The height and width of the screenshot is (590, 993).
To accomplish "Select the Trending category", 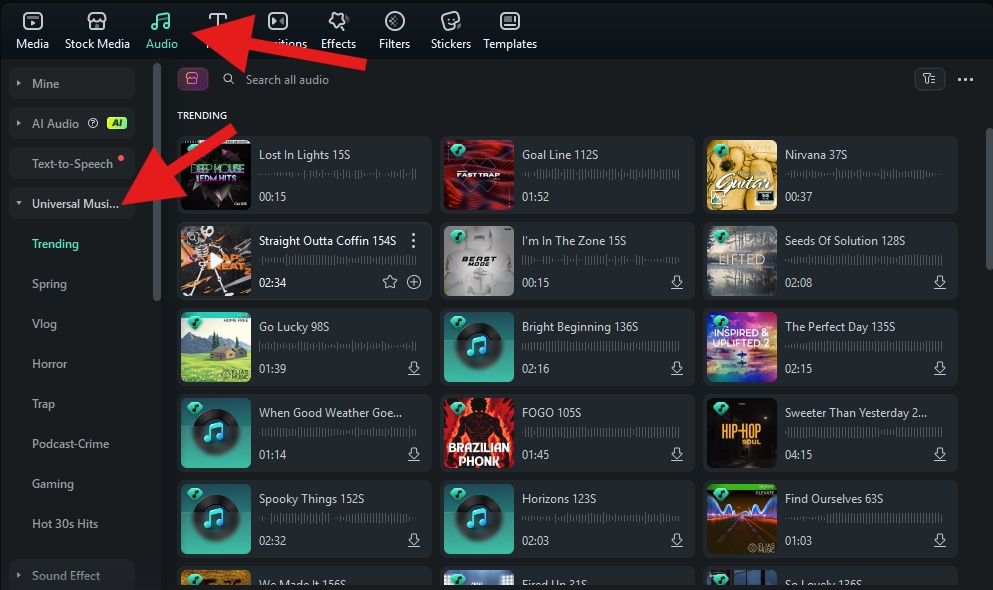I will pyautogui.click(x=55, y=244).
